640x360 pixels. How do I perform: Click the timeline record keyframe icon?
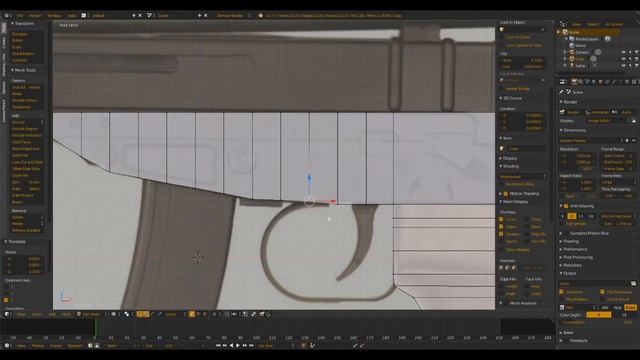pyautogui.click(x=303, y=346)
